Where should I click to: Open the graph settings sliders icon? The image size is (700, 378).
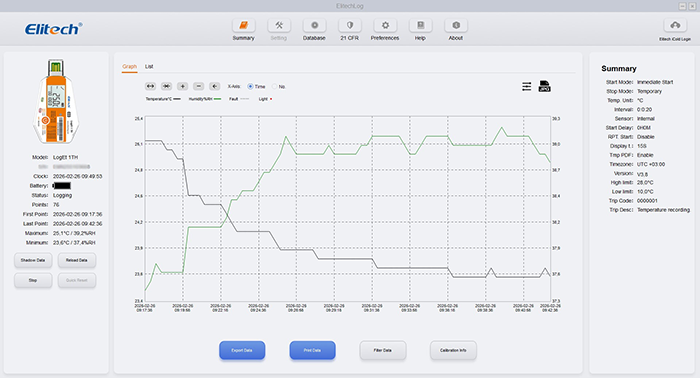(527, 86)
